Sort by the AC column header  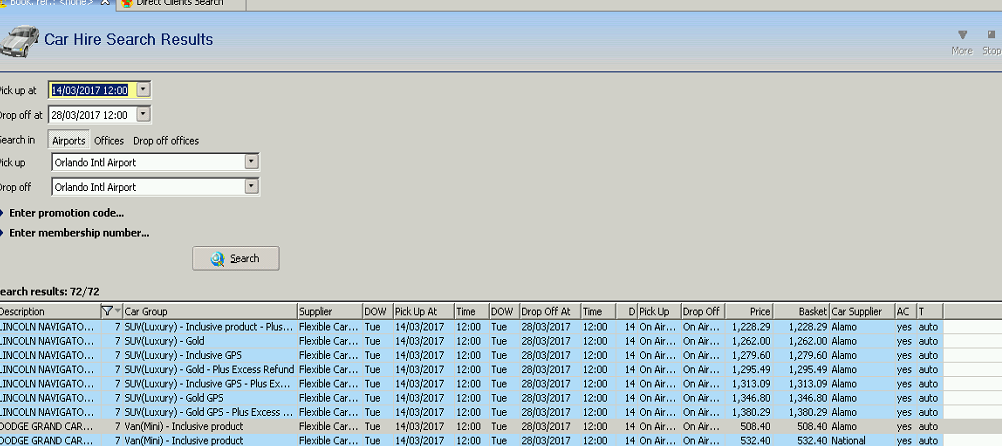pyautogui.click(x=906, y=311)
